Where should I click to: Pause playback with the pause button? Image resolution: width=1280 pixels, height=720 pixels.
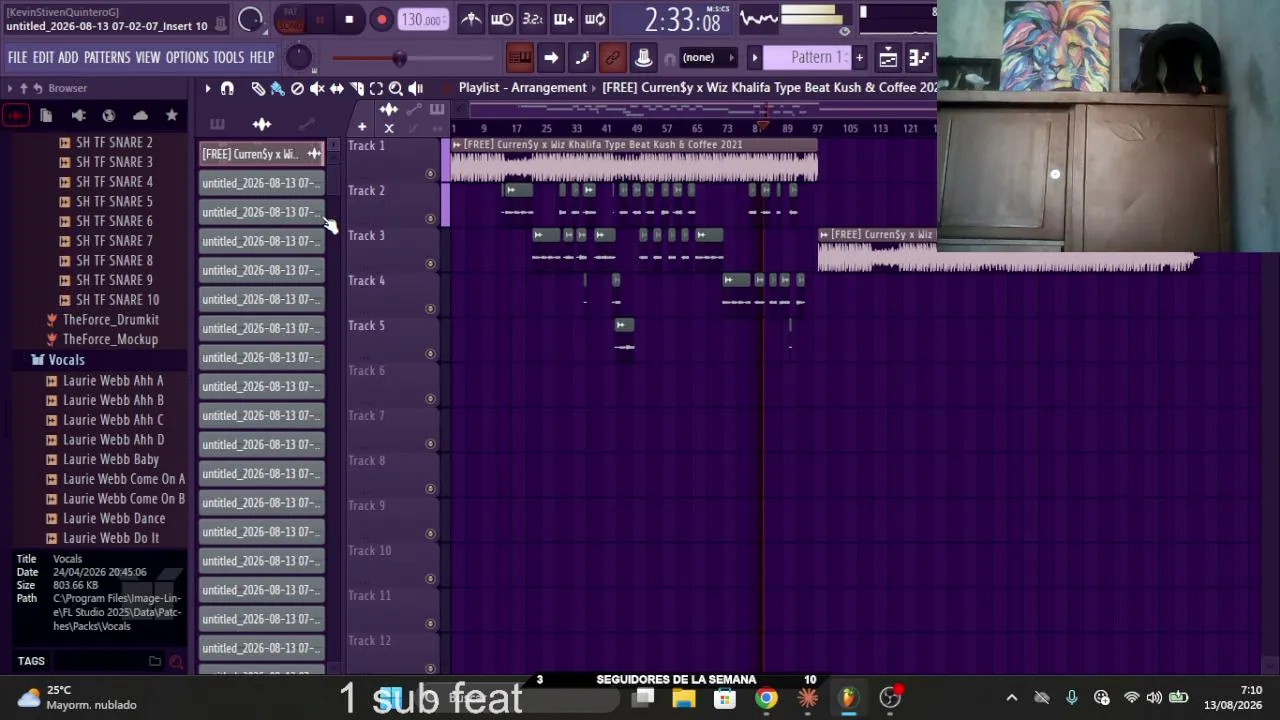(x=320, y=19)
